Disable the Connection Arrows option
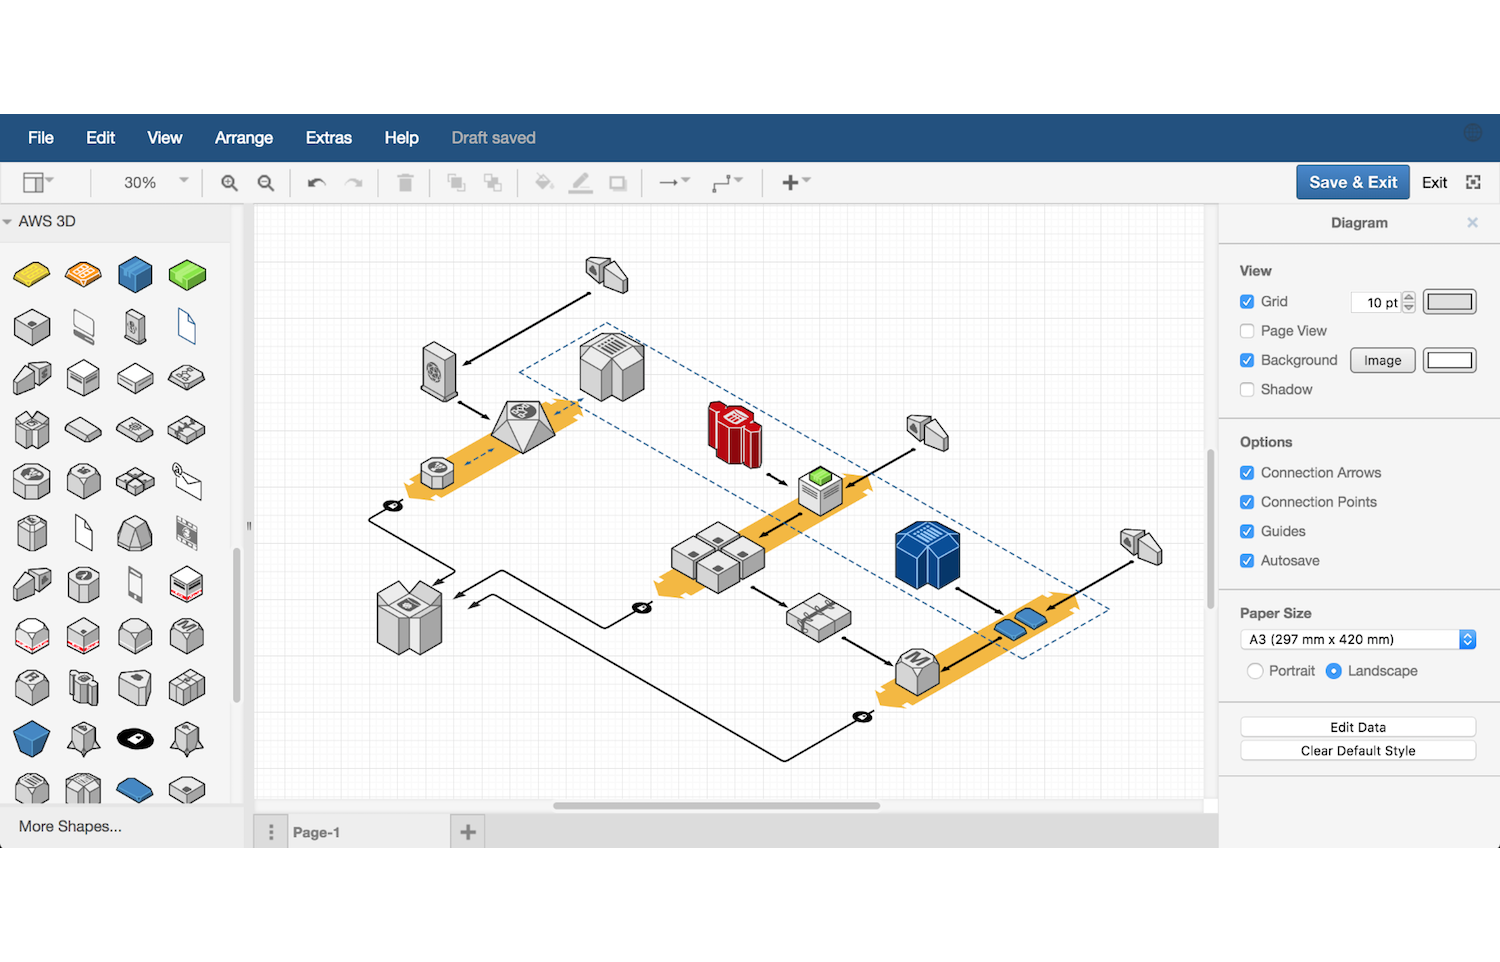Image resolution: width=1500 pixels, height=962 pixels. coord(1247,472)
